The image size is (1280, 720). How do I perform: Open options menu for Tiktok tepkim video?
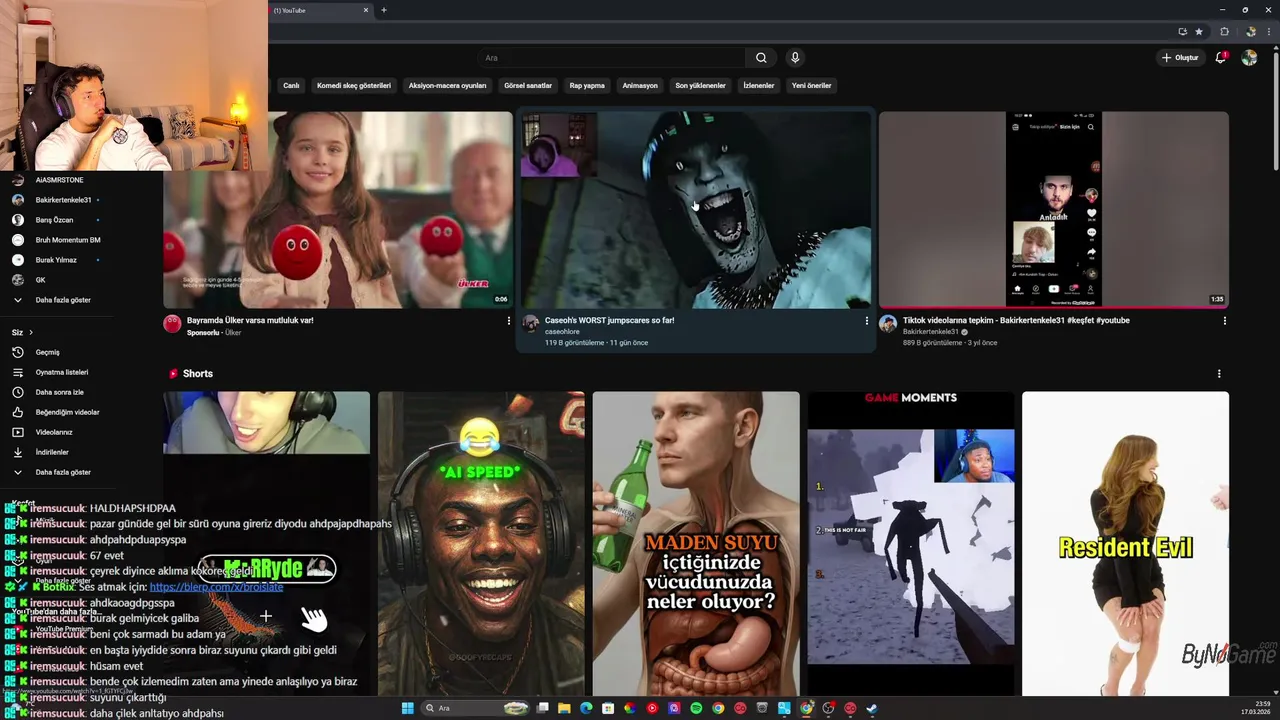click(x=1224, y=321)
